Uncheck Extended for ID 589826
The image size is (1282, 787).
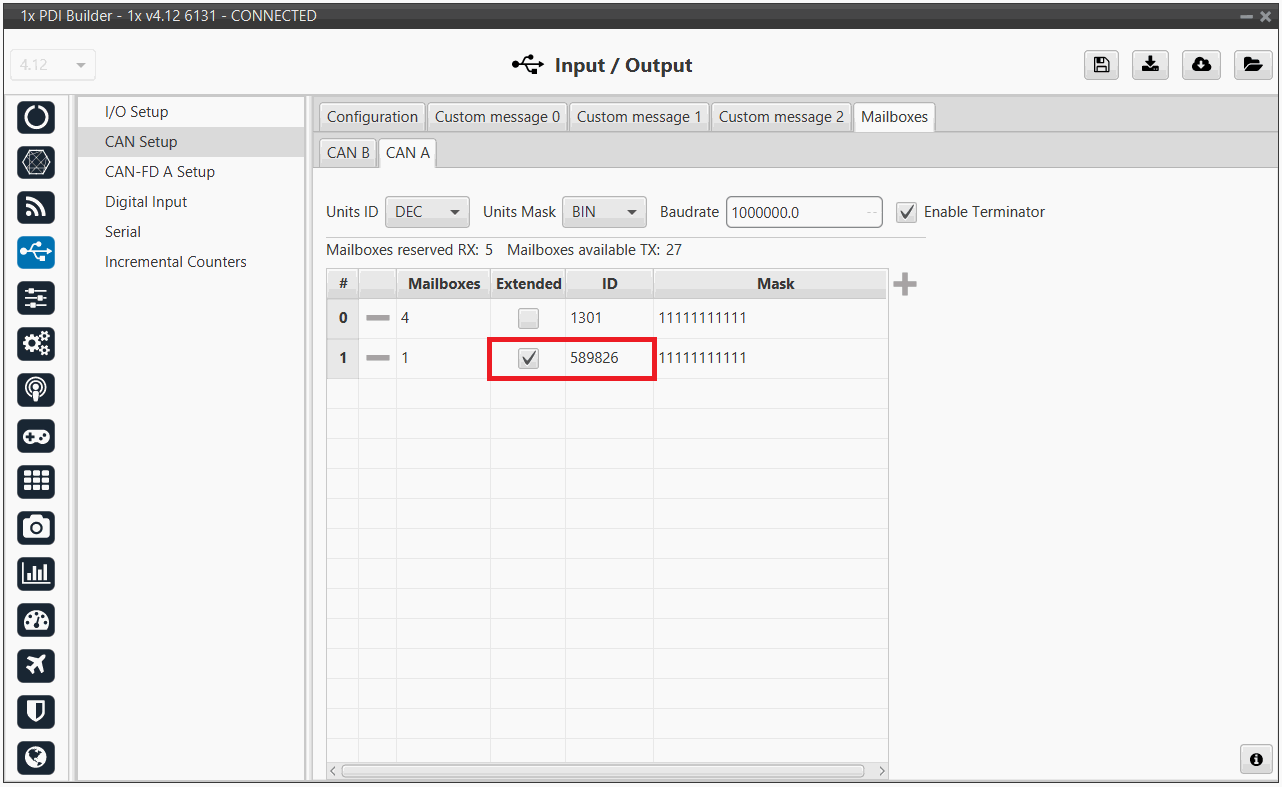pos(528,358)
